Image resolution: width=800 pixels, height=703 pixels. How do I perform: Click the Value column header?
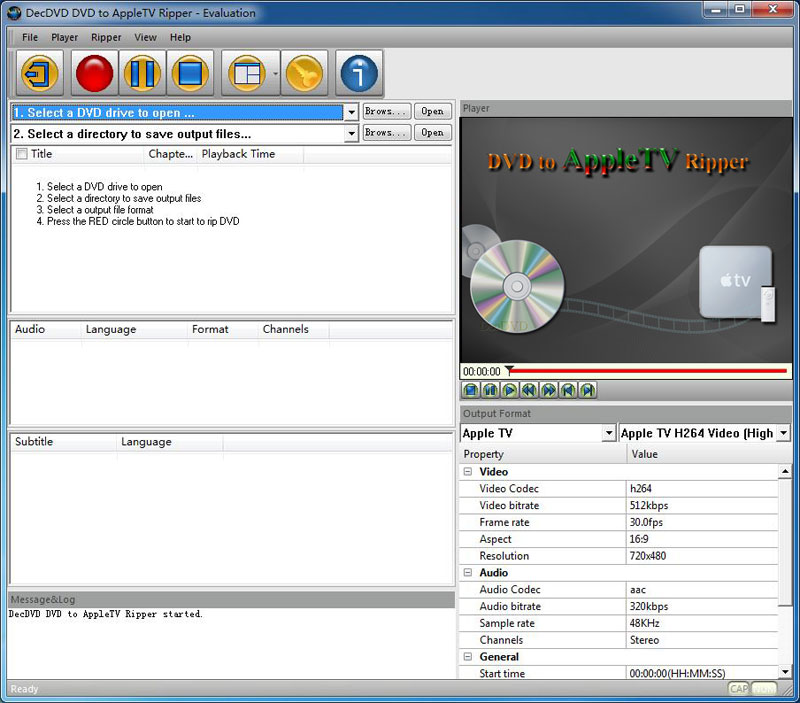click(x=709, y=454)
